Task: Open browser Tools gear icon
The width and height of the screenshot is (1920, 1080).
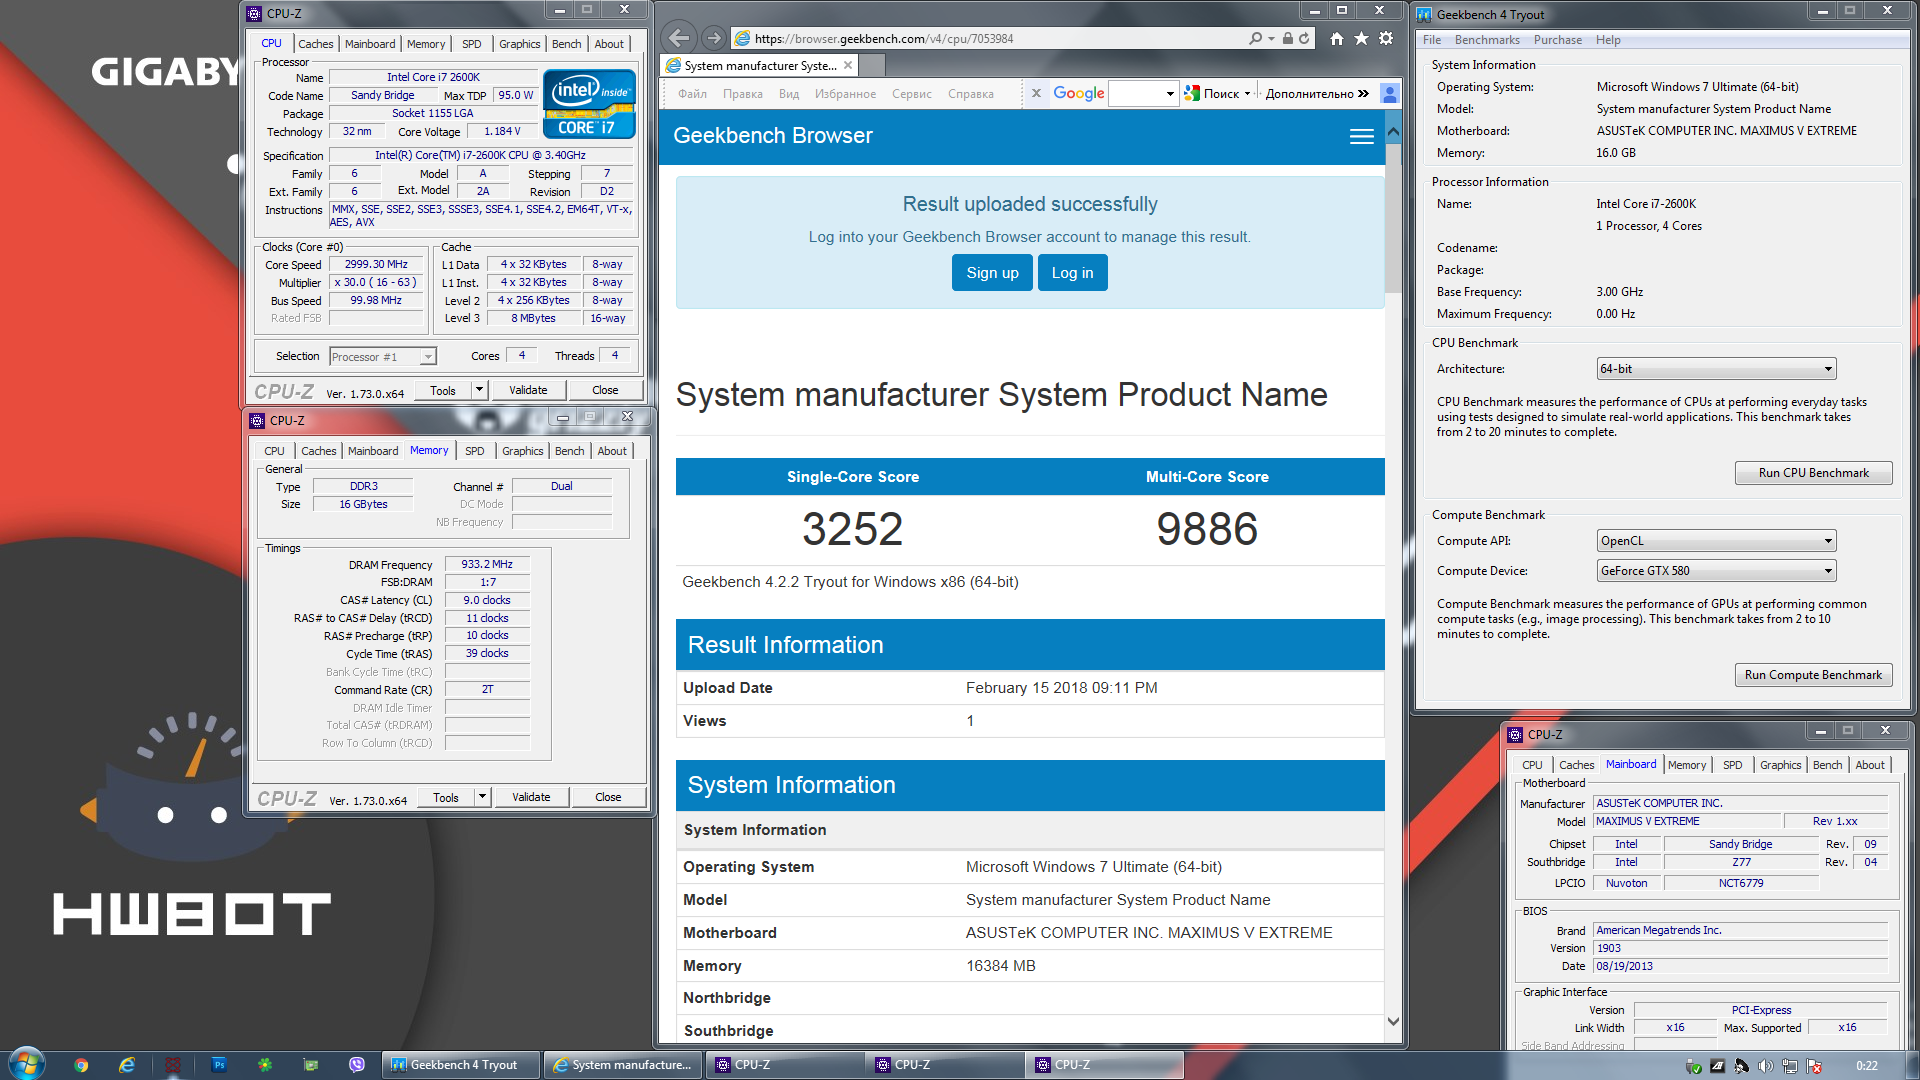Action: pos(1386,38)
